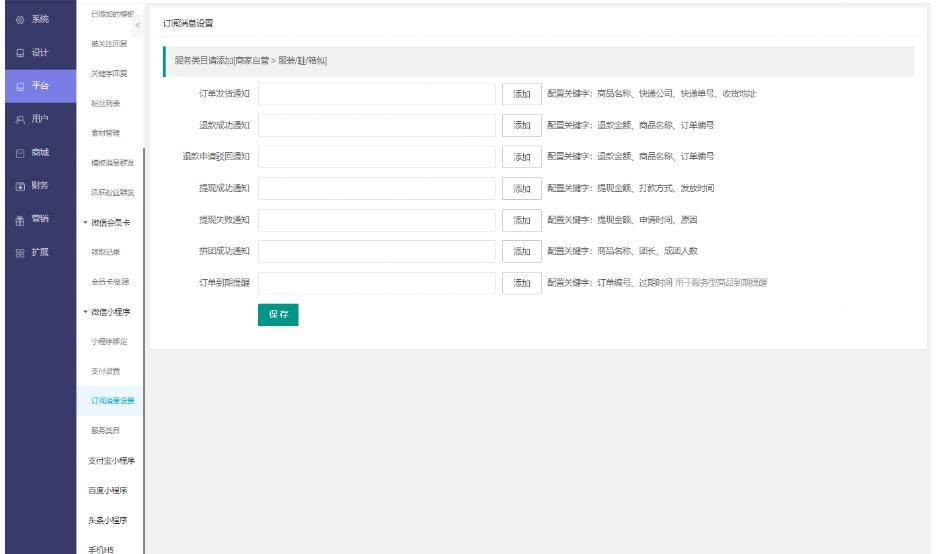Open the 设计 section icon

[x=21, y=53]
